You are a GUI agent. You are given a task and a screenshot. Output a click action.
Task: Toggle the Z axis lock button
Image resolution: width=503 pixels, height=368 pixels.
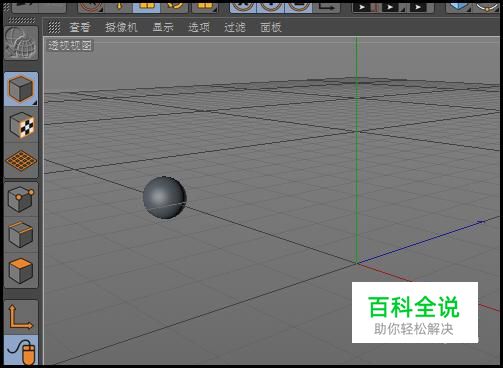[x=298, y=7]
